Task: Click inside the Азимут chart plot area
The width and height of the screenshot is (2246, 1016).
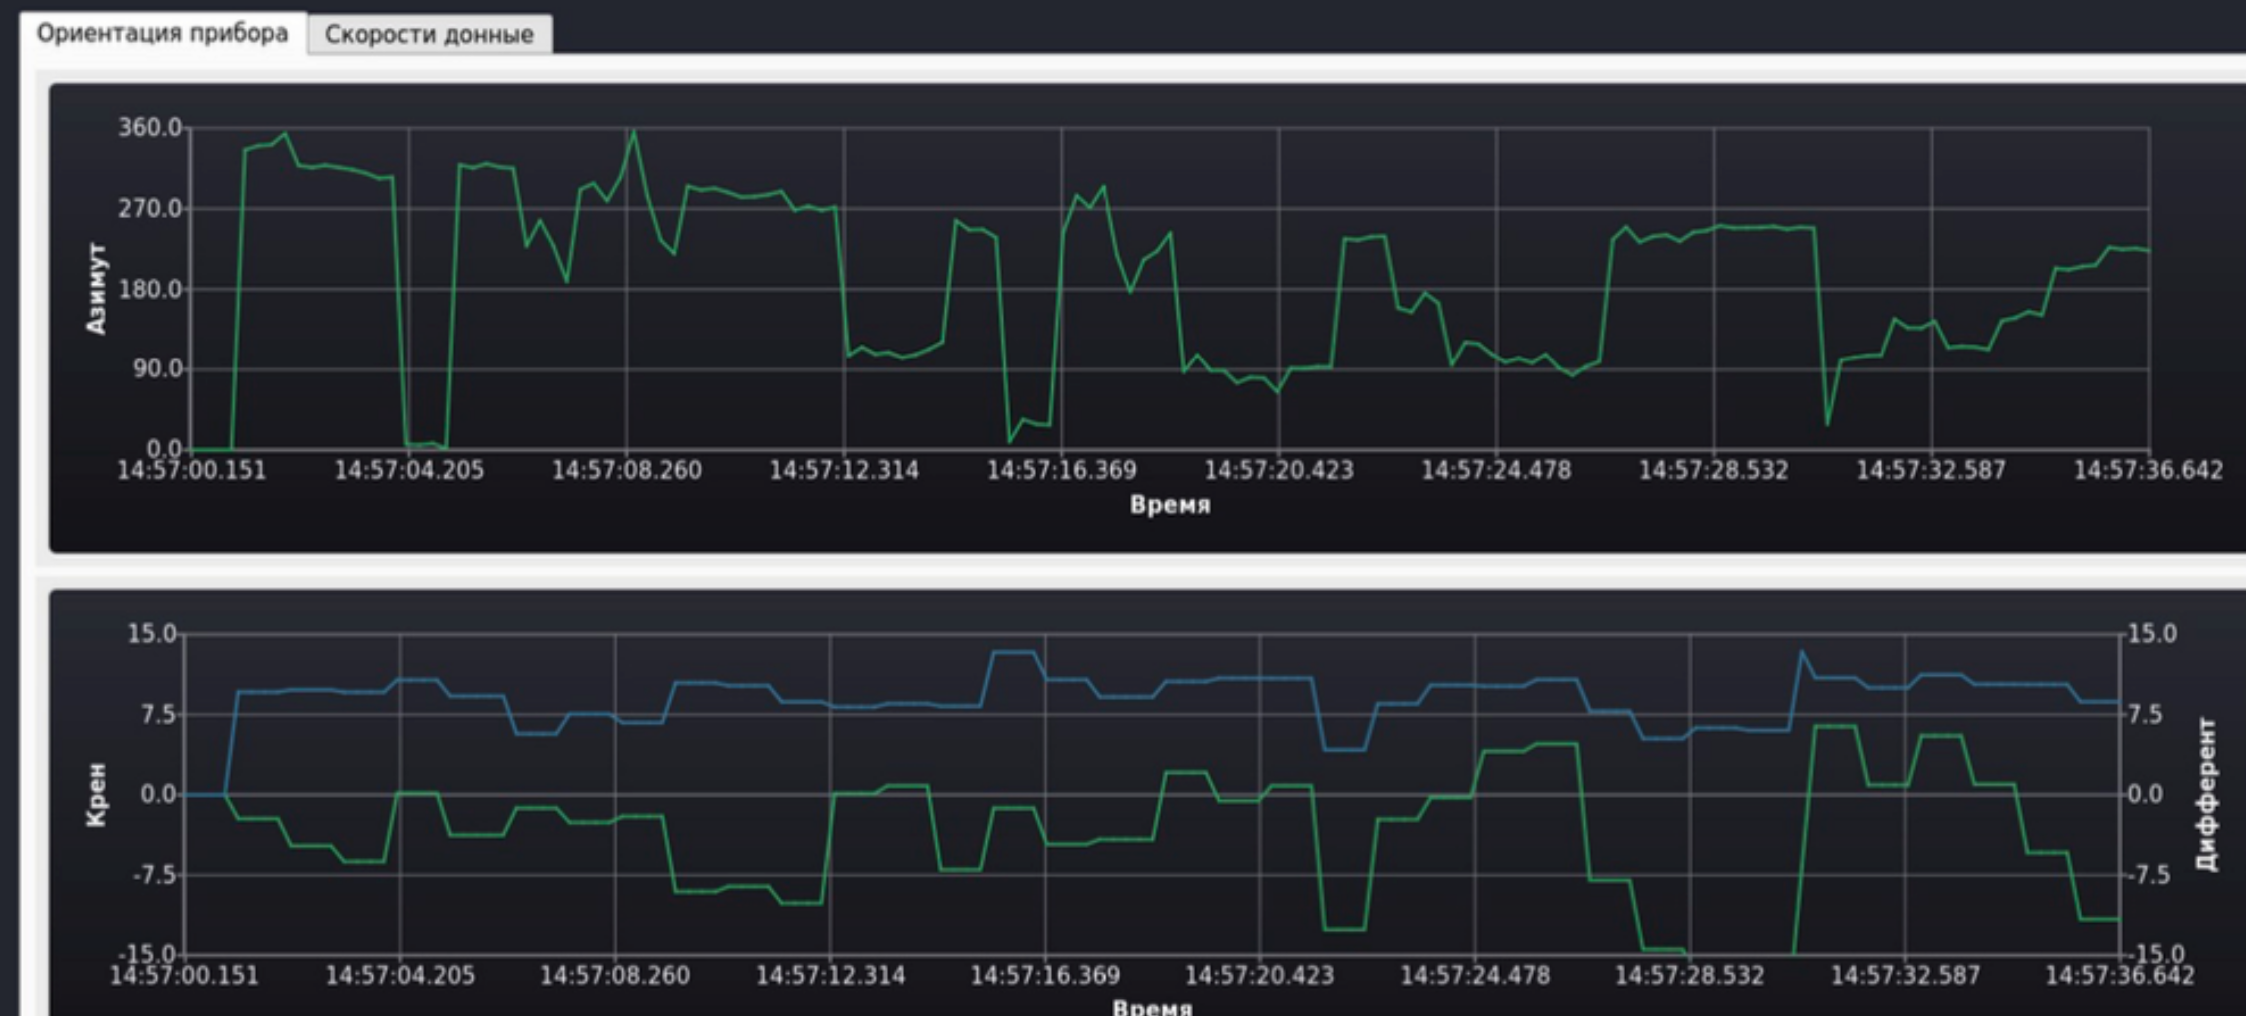Action: point(1170,289)
